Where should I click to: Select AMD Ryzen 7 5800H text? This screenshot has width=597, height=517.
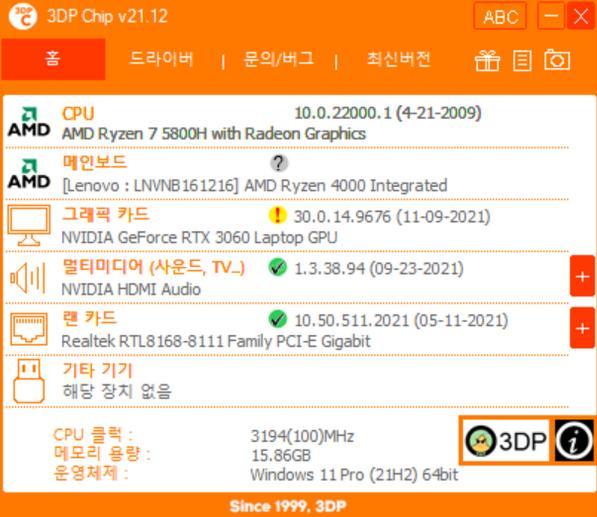(214, 134)
